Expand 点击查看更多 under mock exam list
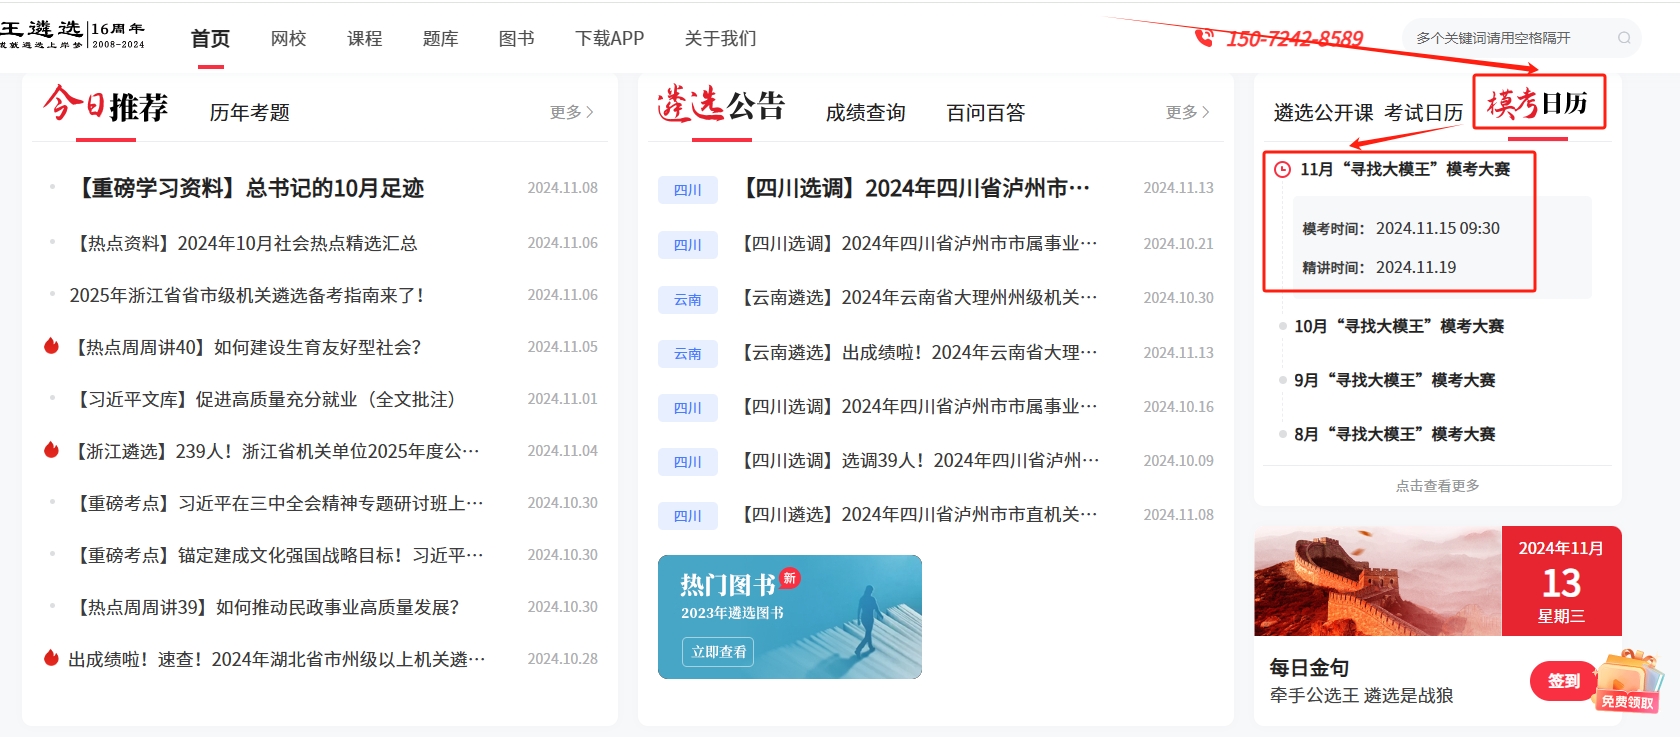This screenshot has width=1680, height=737. (1437, 486)
